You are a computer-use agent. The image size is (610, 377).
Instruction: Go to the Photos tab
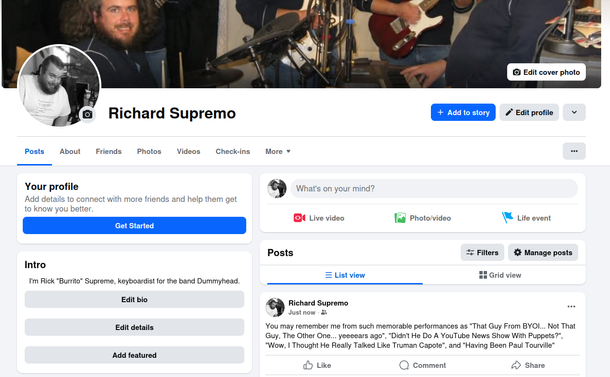(x=149, y=151)
